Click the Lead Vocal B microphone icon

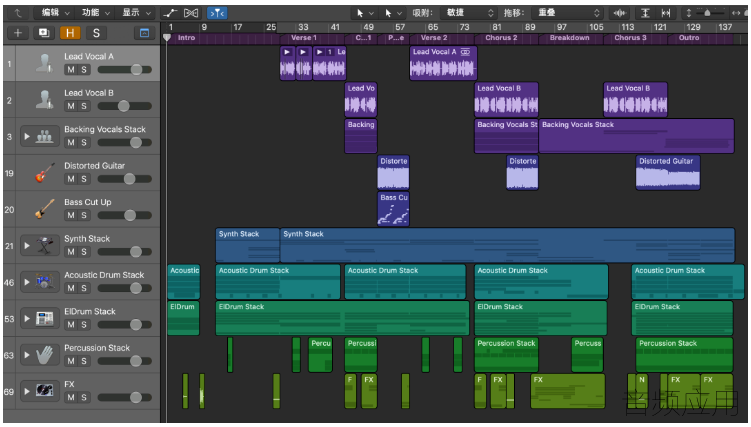pos(45,100)
